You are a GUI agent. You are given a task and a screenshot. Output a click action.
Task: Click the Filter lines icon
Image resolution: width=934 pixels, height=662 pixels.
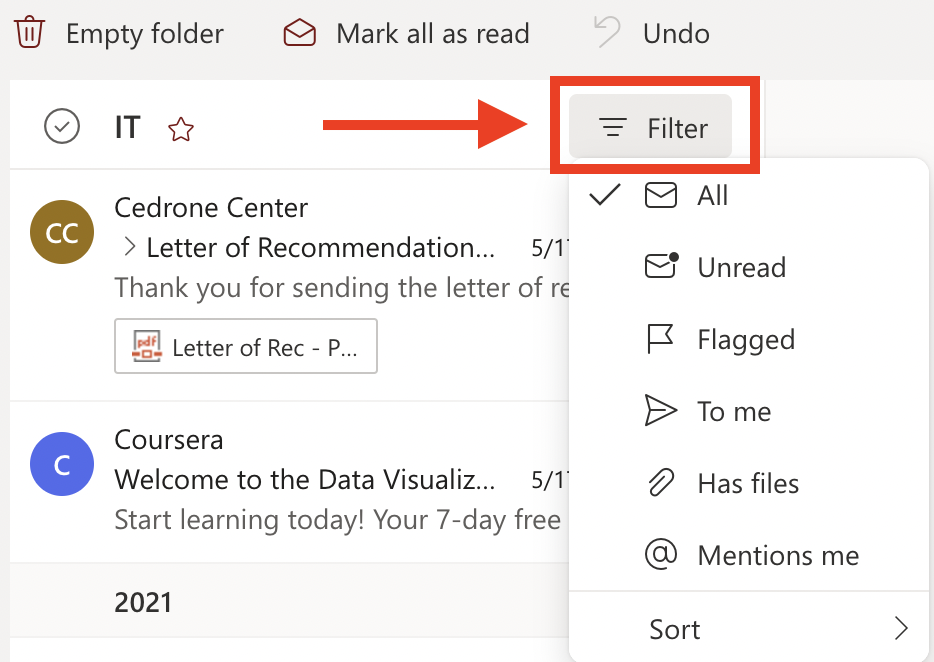tap(612, 128)
